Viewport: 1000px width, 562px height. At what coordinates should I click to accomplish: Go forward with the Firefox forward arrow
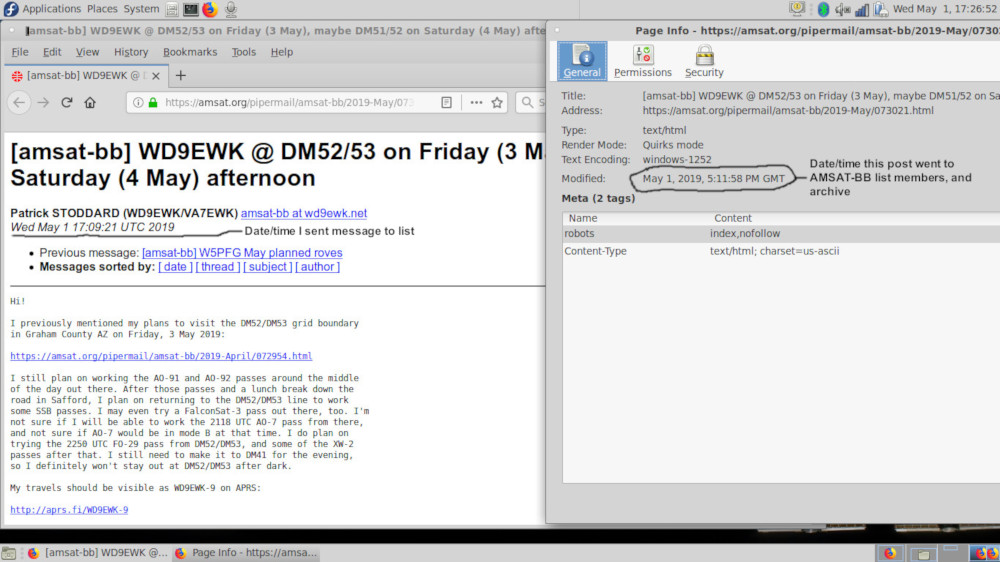coord(43,102)
